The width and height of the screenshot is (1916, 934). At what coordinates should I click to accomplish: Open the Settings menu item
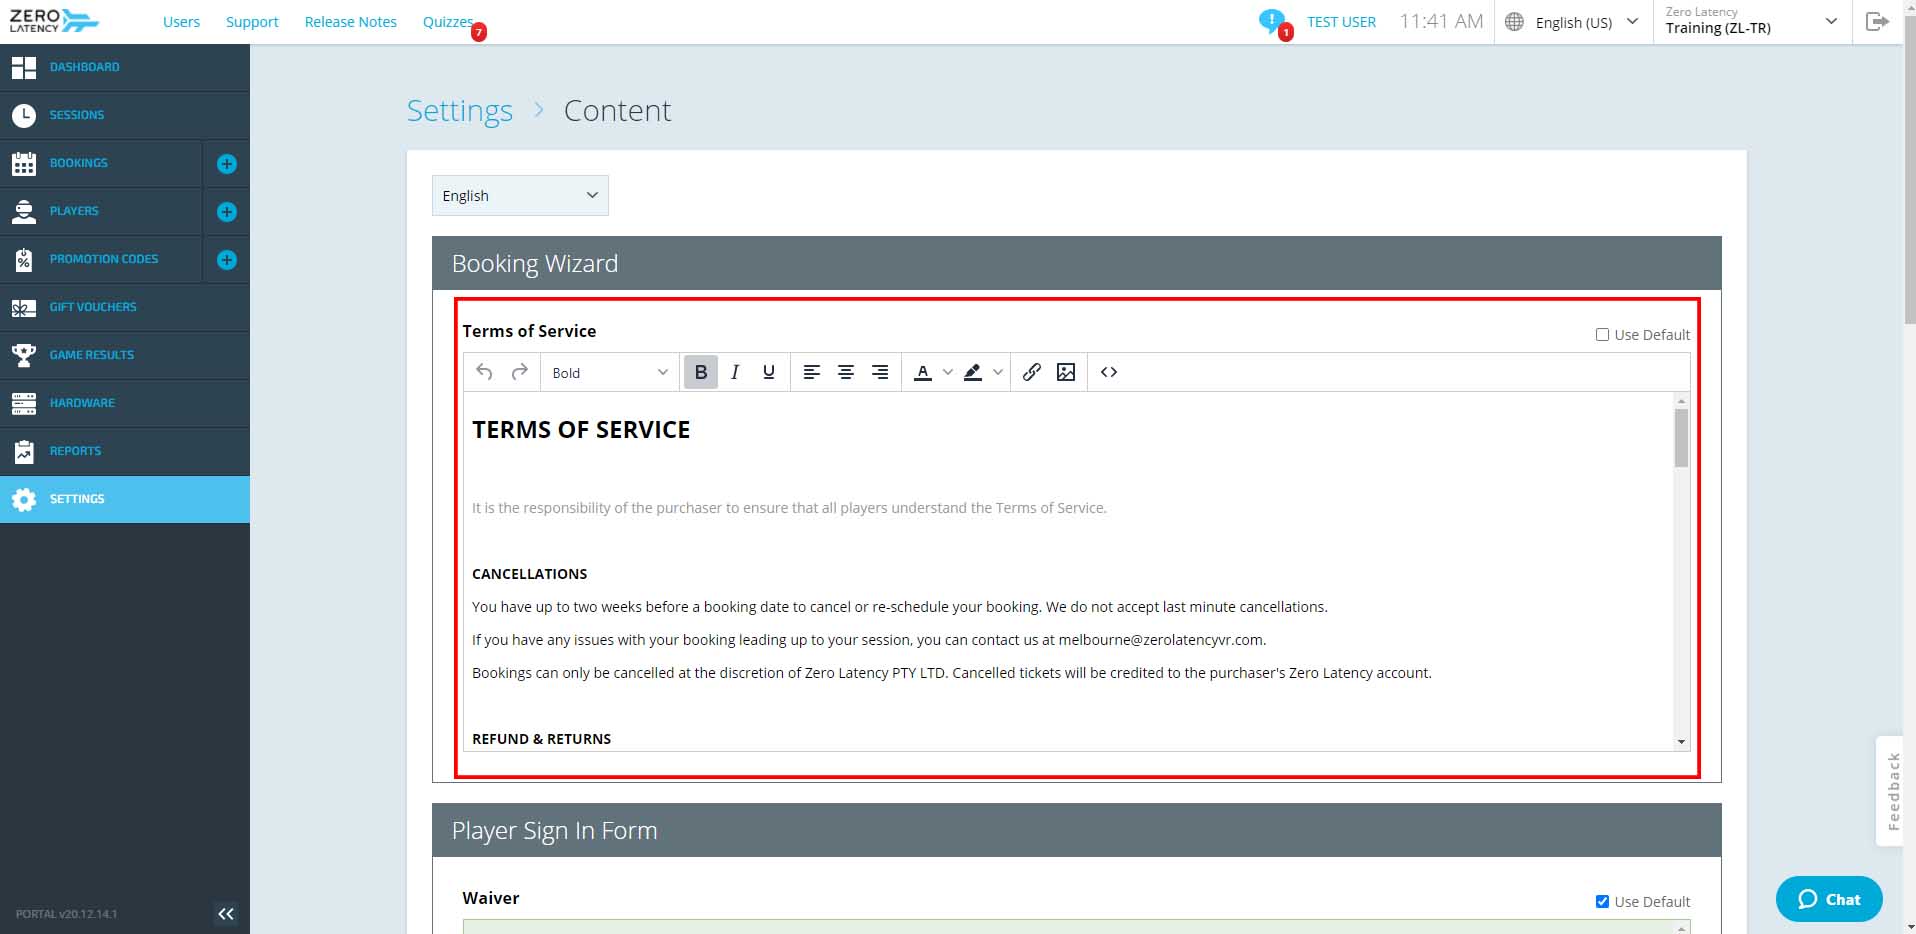click(x=125, y=499)
